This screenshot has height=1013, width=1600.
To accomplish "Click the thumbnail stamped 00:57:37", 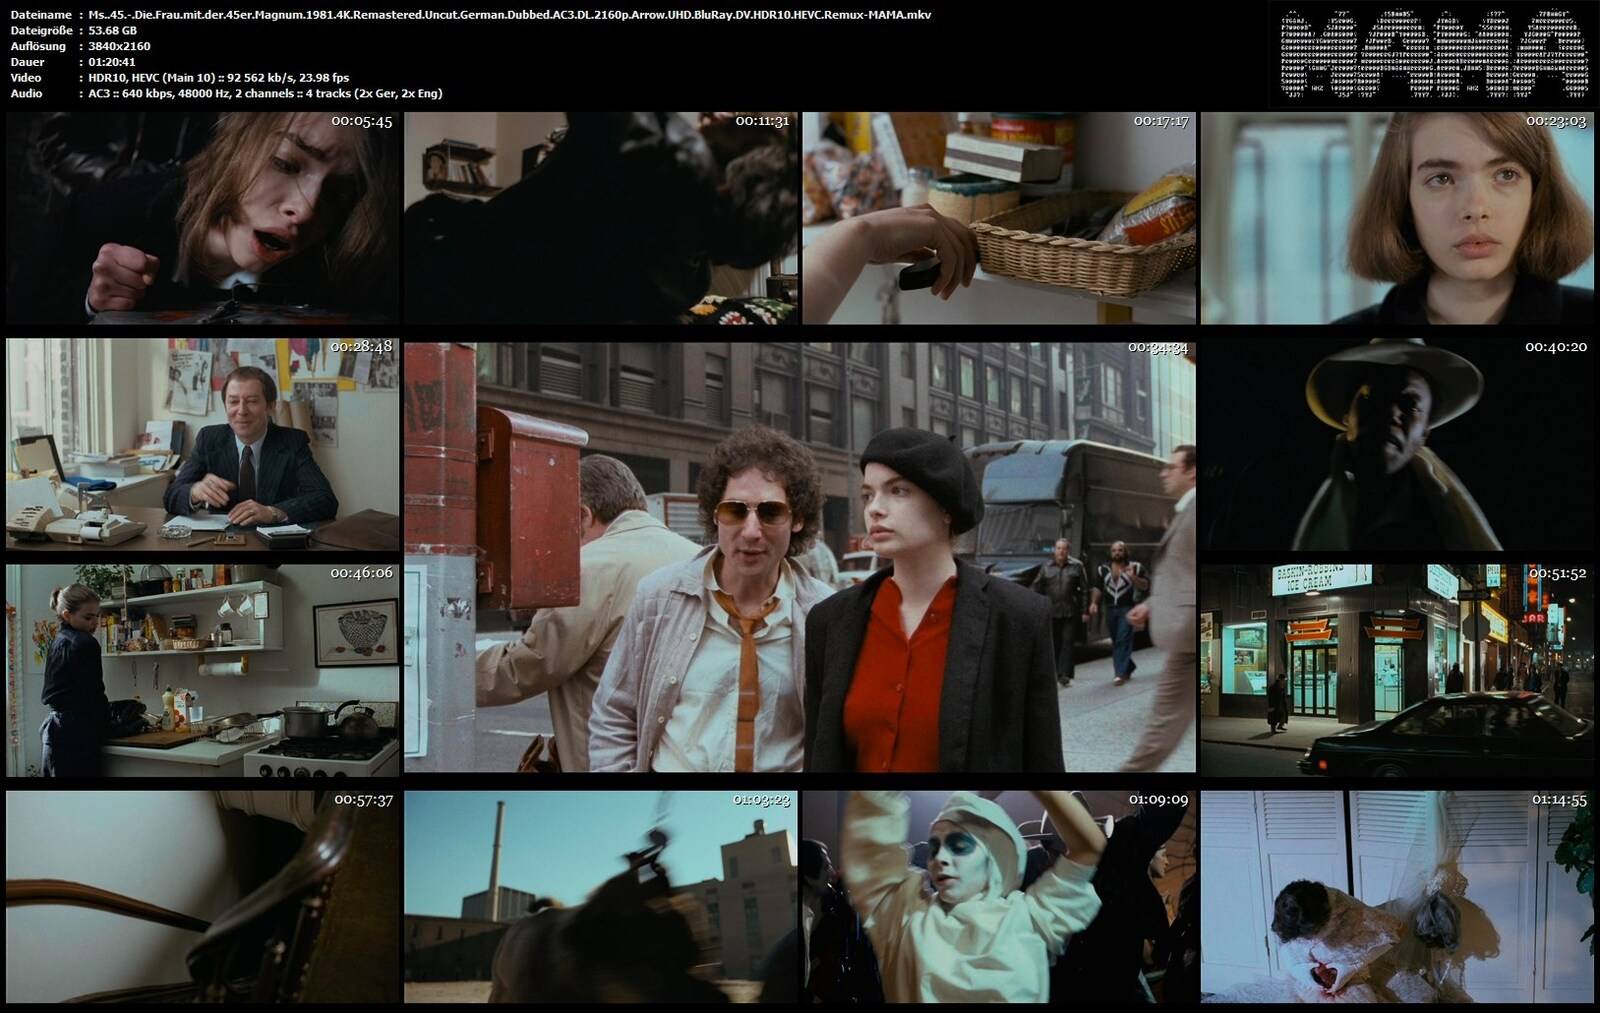I will click(x=202, y=897).
